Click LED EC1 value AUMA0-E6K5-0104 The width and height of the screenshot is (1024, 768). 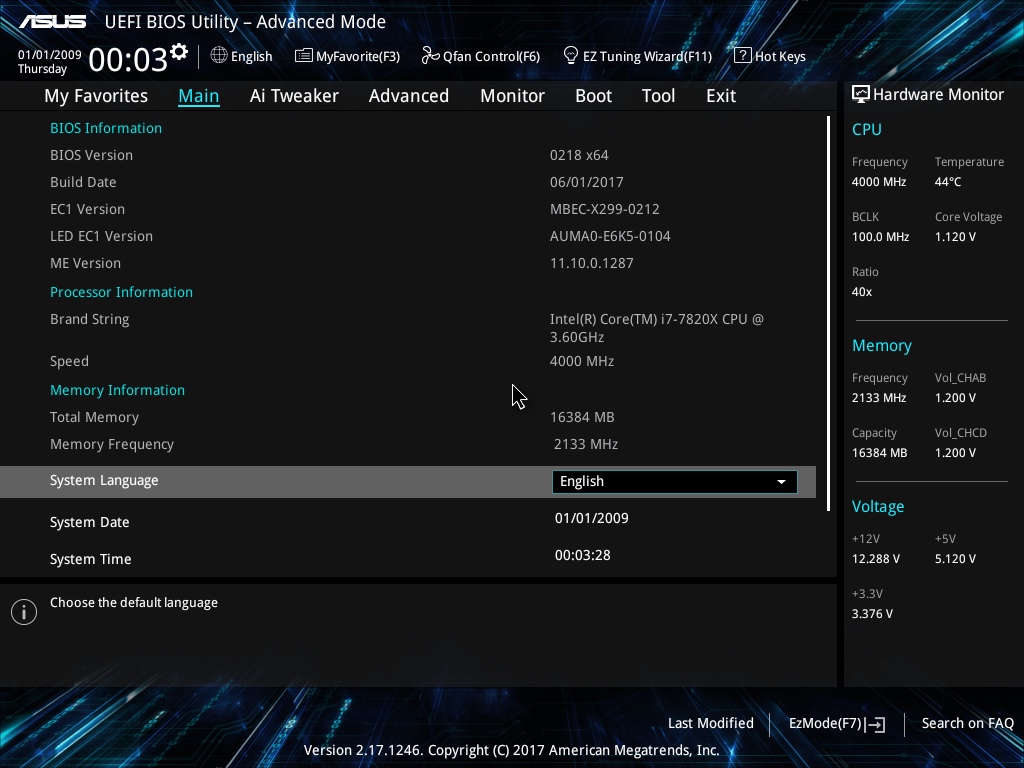[x=610, y=236]
